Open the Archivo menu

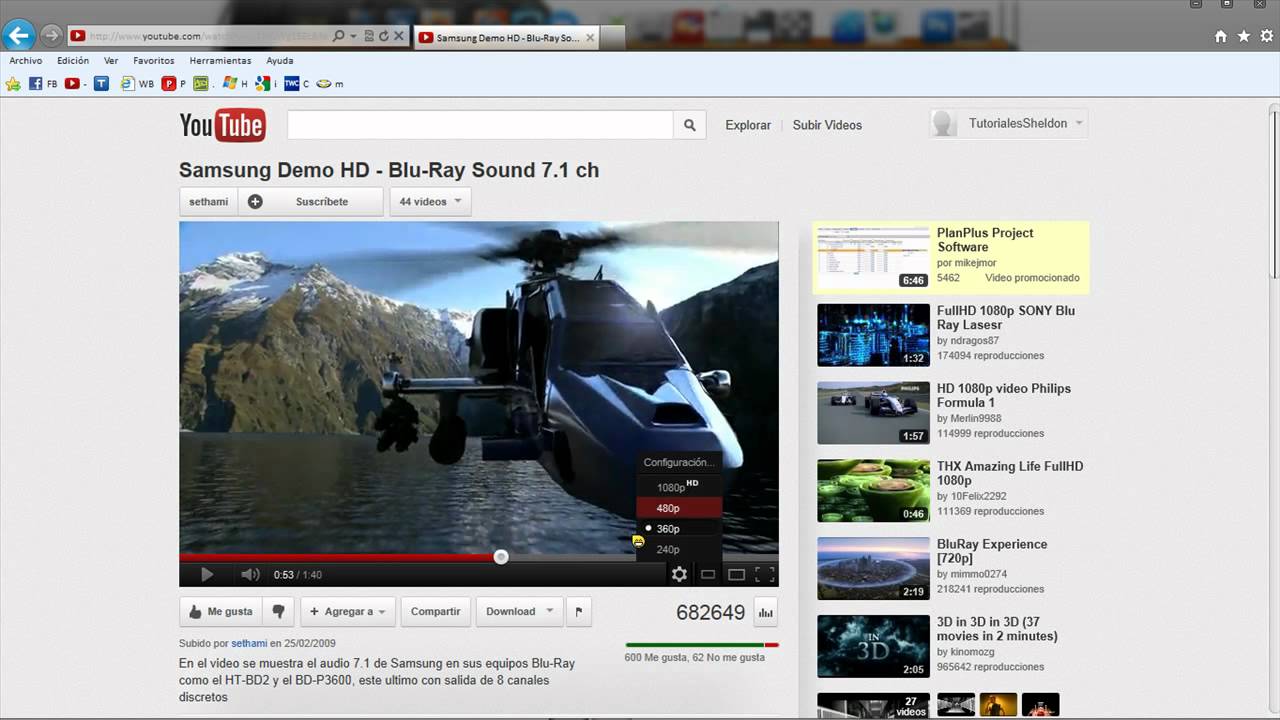(26, 60)
